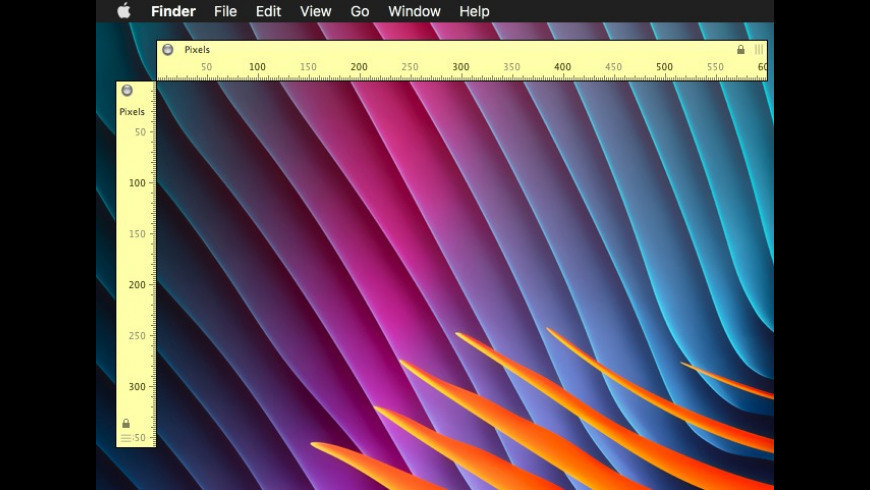This screenshot has width=870, height=490.
Task: Click the 300 mark on horizontal ruler
Action: tap(461, 67)
